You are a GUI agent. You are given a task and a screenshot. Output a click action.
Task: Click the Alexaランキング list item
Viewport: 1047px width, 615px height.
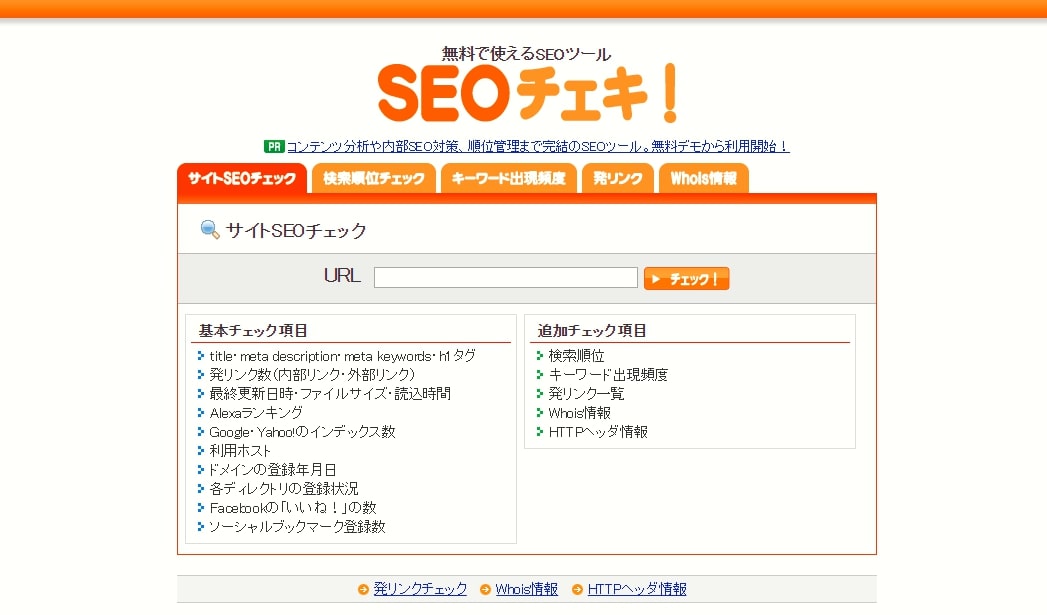click(256, 413)
